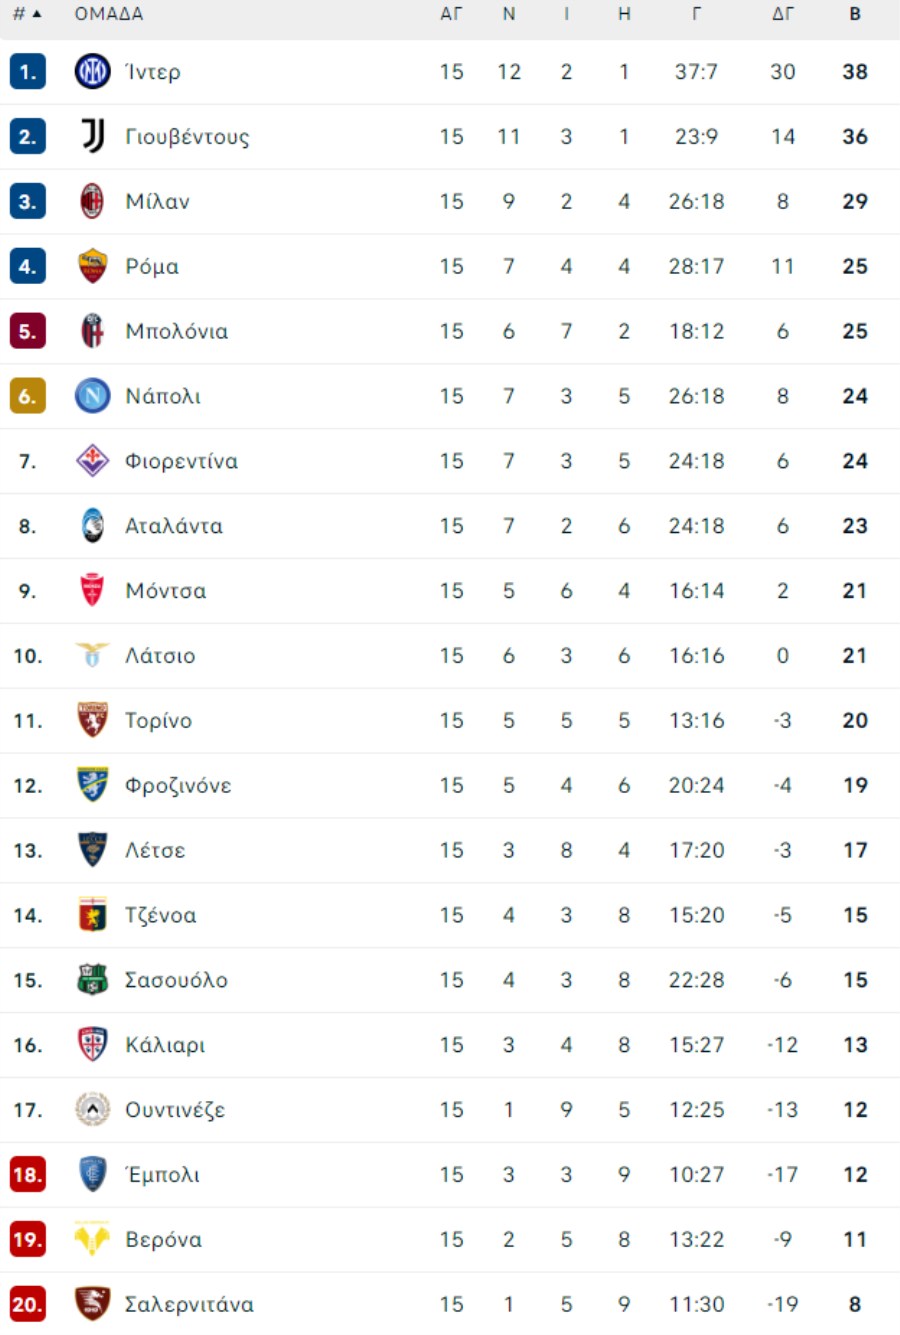The height and width of the screenshot is (1335, 900).
Task: Sort by the ΔΓ goal difference header
Action: coord(783,14)
